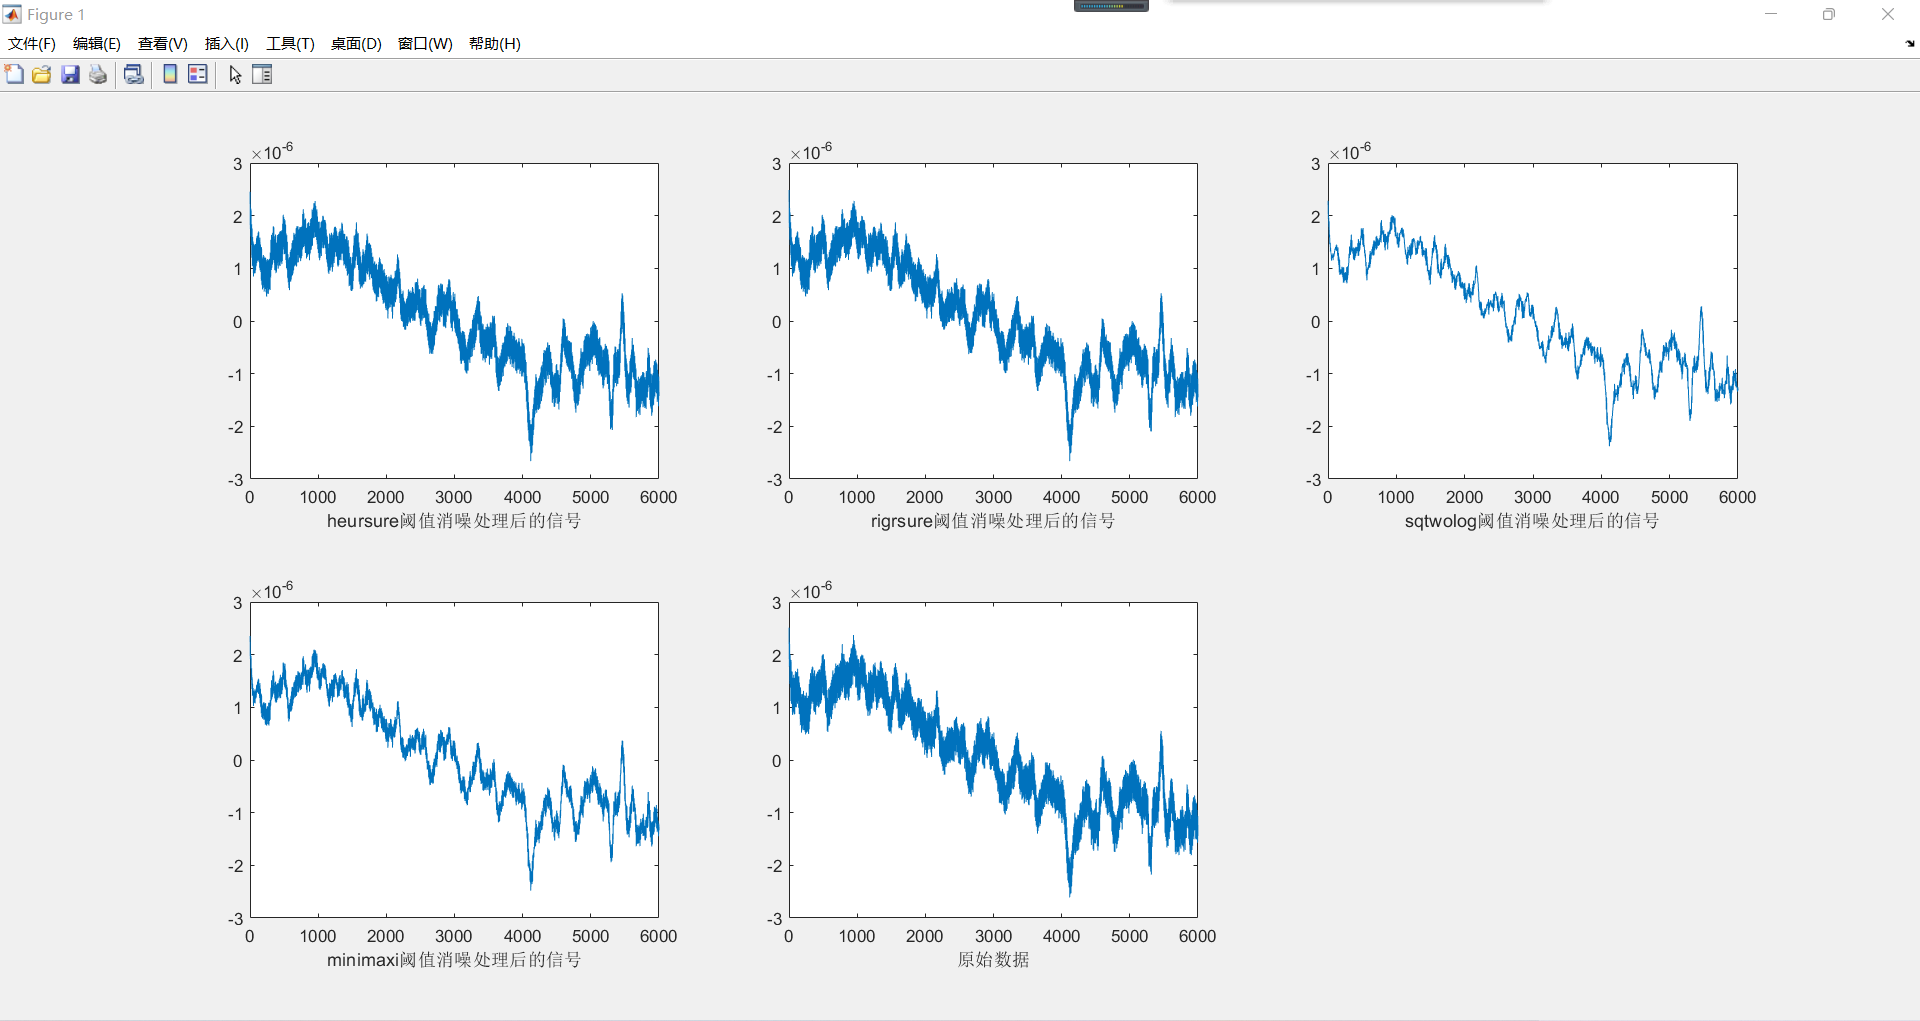Close the Figure 1 window
The image size is (1920, 1021).
[1888, 14]
